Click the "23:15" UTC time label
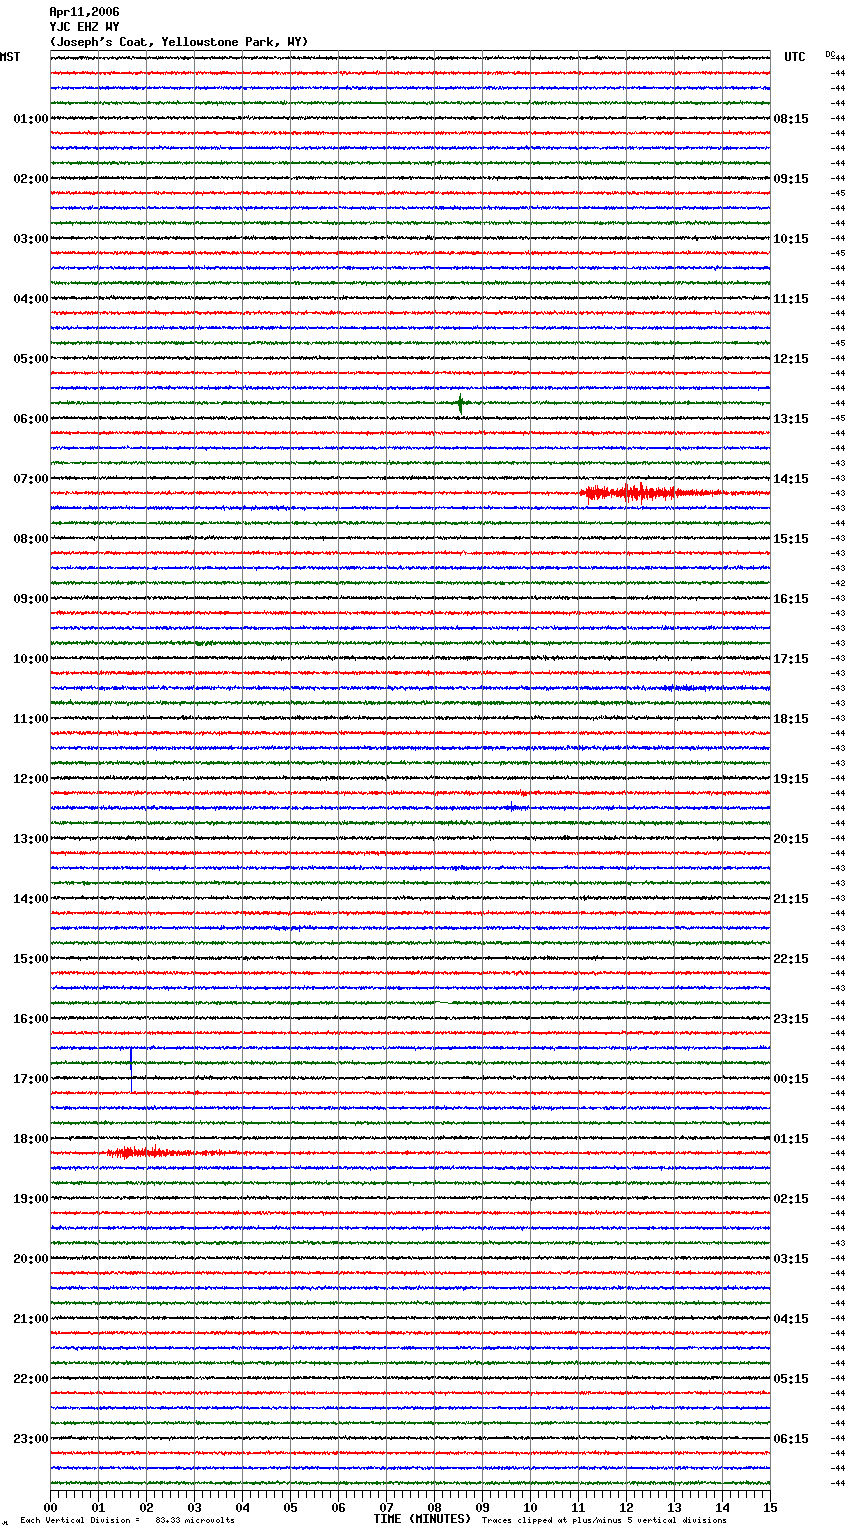This screenshot has width=850, height=1534. 791,1019
